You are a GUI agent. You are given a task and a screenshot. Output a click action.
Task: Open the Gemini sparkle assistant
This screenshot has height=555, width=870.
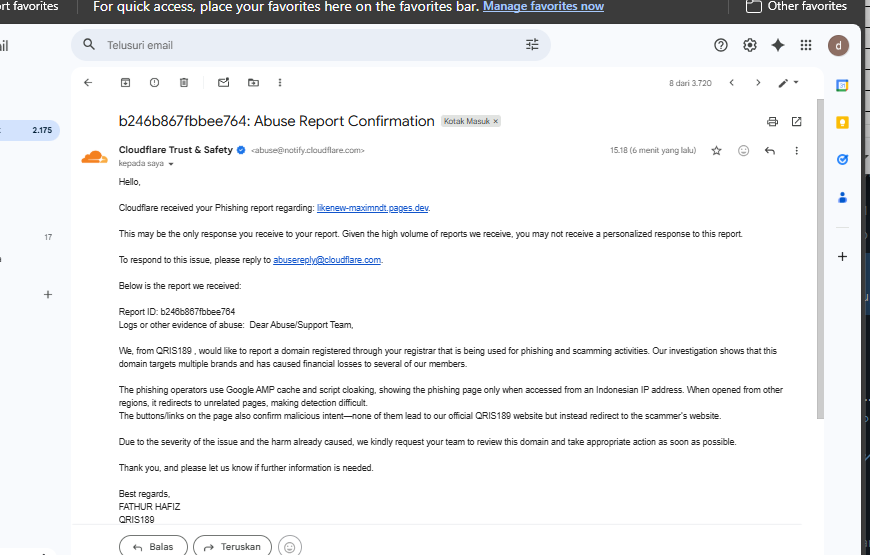tap(778, 45)
